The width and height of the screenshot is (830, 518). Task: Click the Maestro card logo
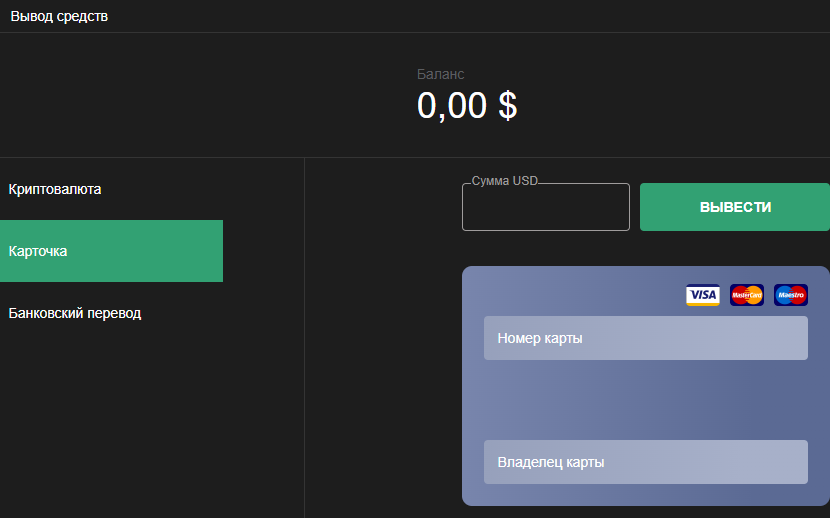click(x=791, y=295)
